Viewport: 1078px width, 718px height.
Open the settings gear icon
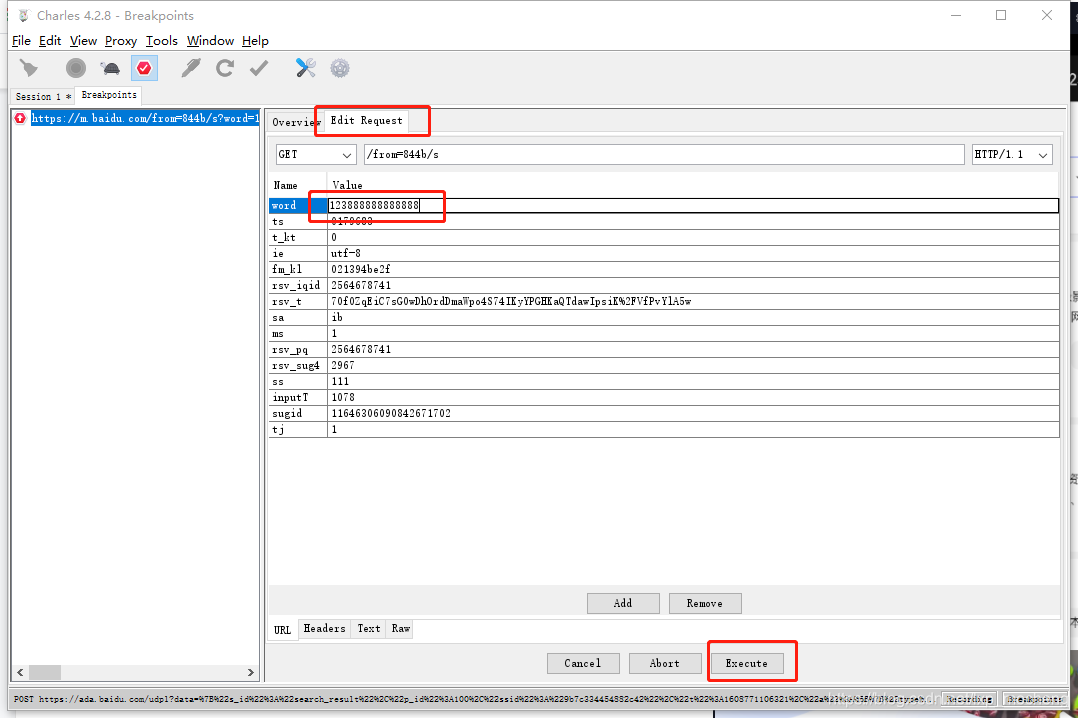pos(340,68)
